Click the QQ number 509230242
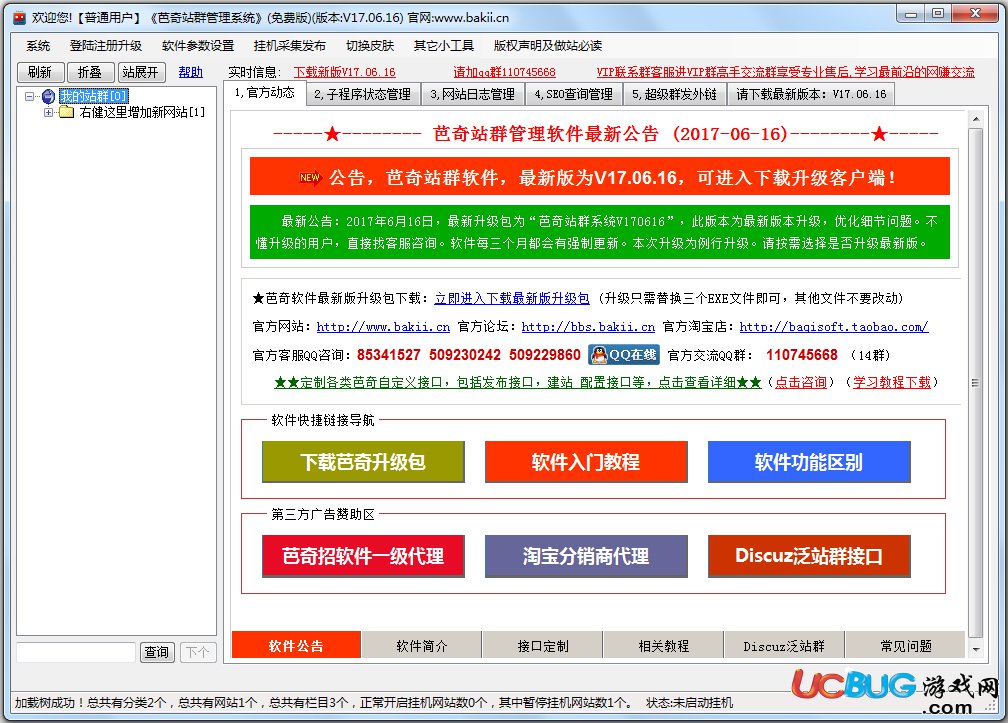 pyautogui.click(x=465, y=355)
